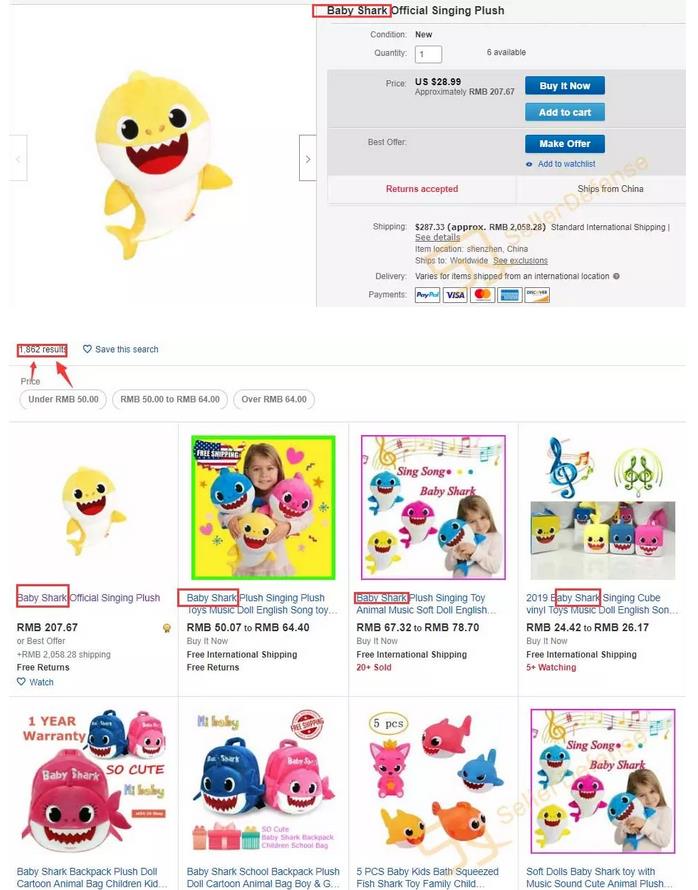Open the See exclusions link

coord(520,261)
